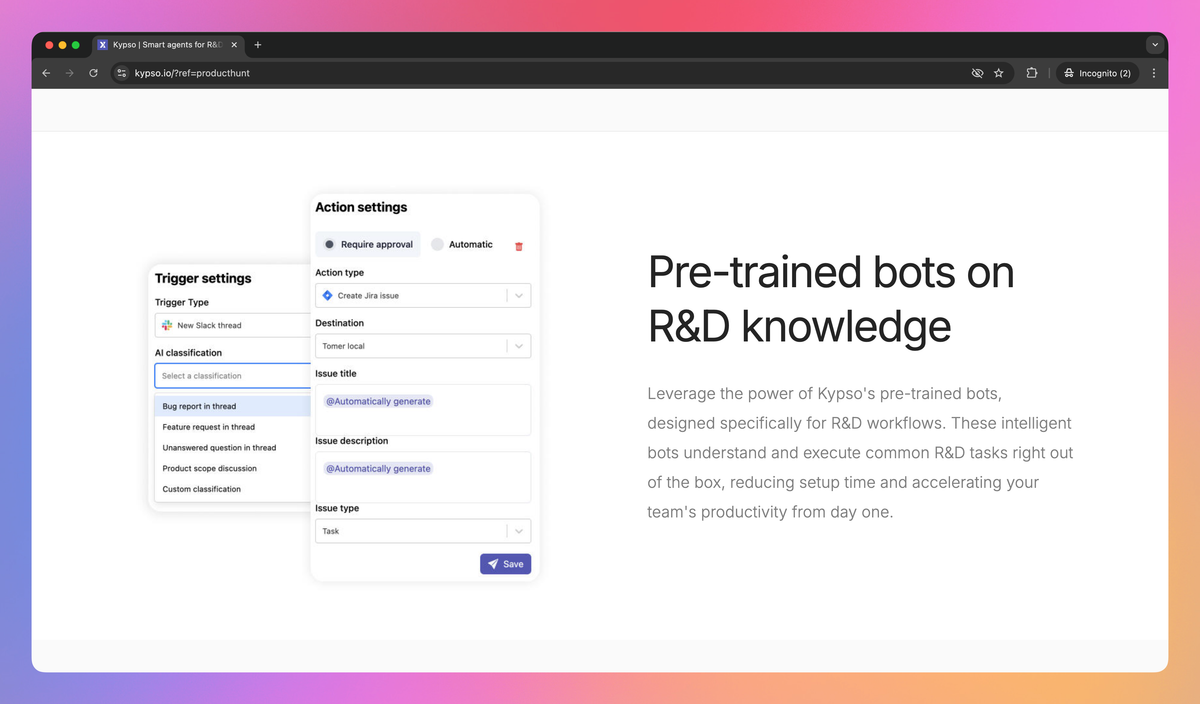Click the Issue type label
Screen dimensions: 1200x704
(337, 508)
